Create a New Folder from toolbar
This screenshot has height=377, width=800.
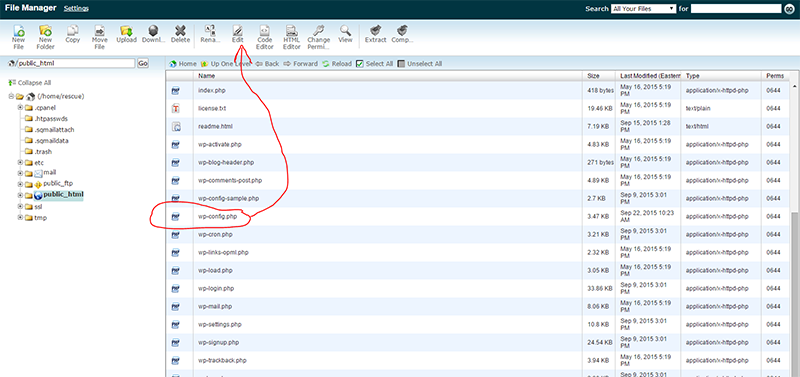tap(45, 31)
